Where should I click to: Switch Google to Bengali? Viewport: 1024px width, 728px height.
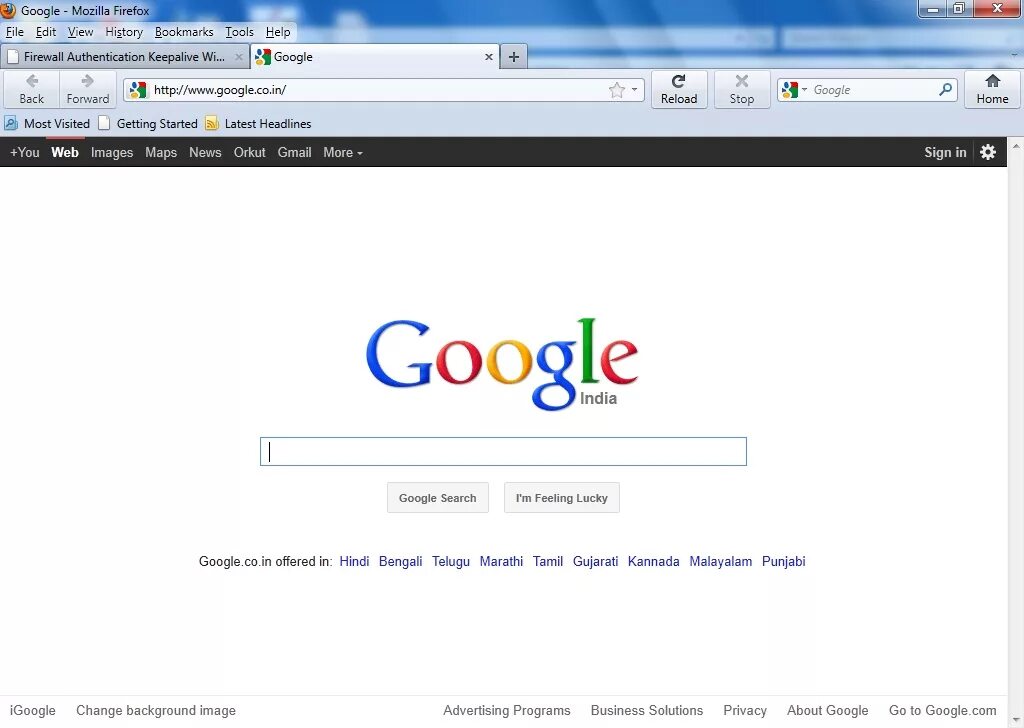(x=400, y=561)
